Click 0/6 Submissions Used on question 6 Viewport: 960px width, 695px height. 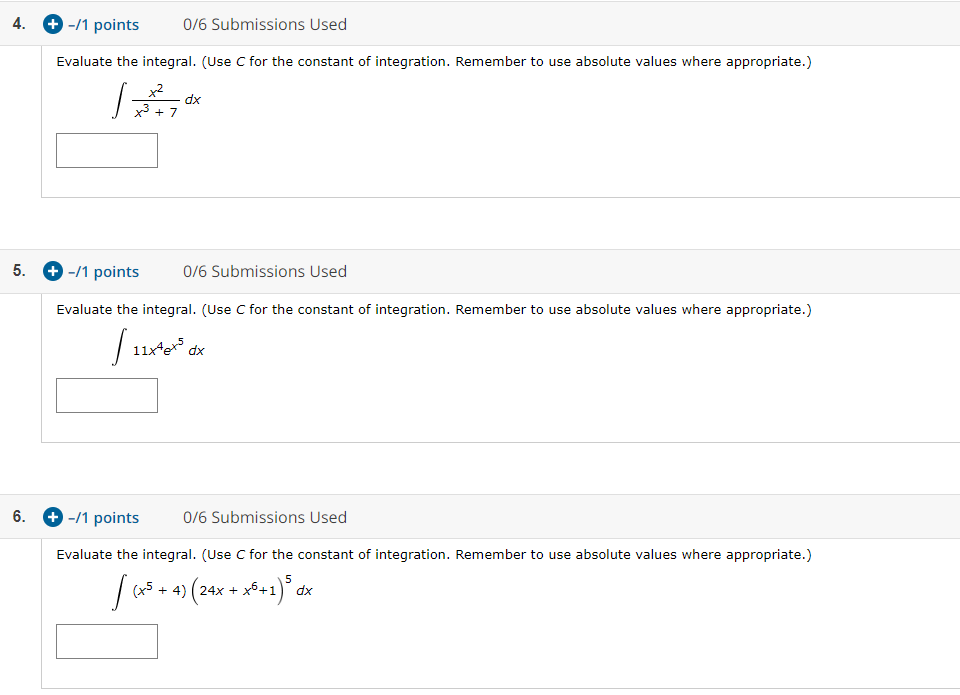coord(264,517)
